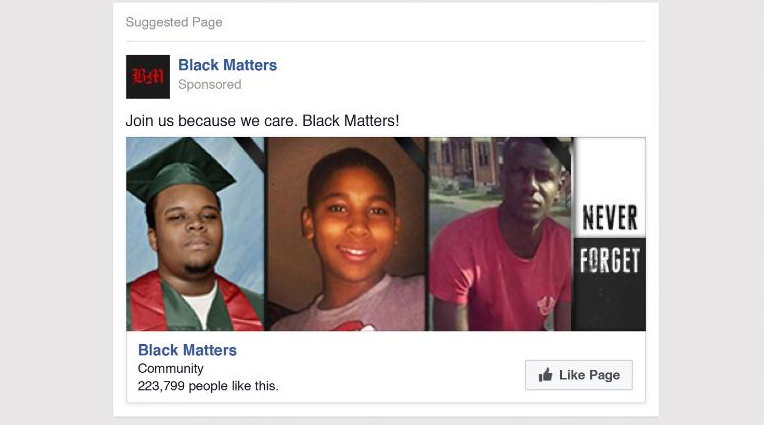The height and width of the screenshot is (425, 764).
Task: Open the photo of the man in the red t-shirt
Action: (x=500, y=234)
